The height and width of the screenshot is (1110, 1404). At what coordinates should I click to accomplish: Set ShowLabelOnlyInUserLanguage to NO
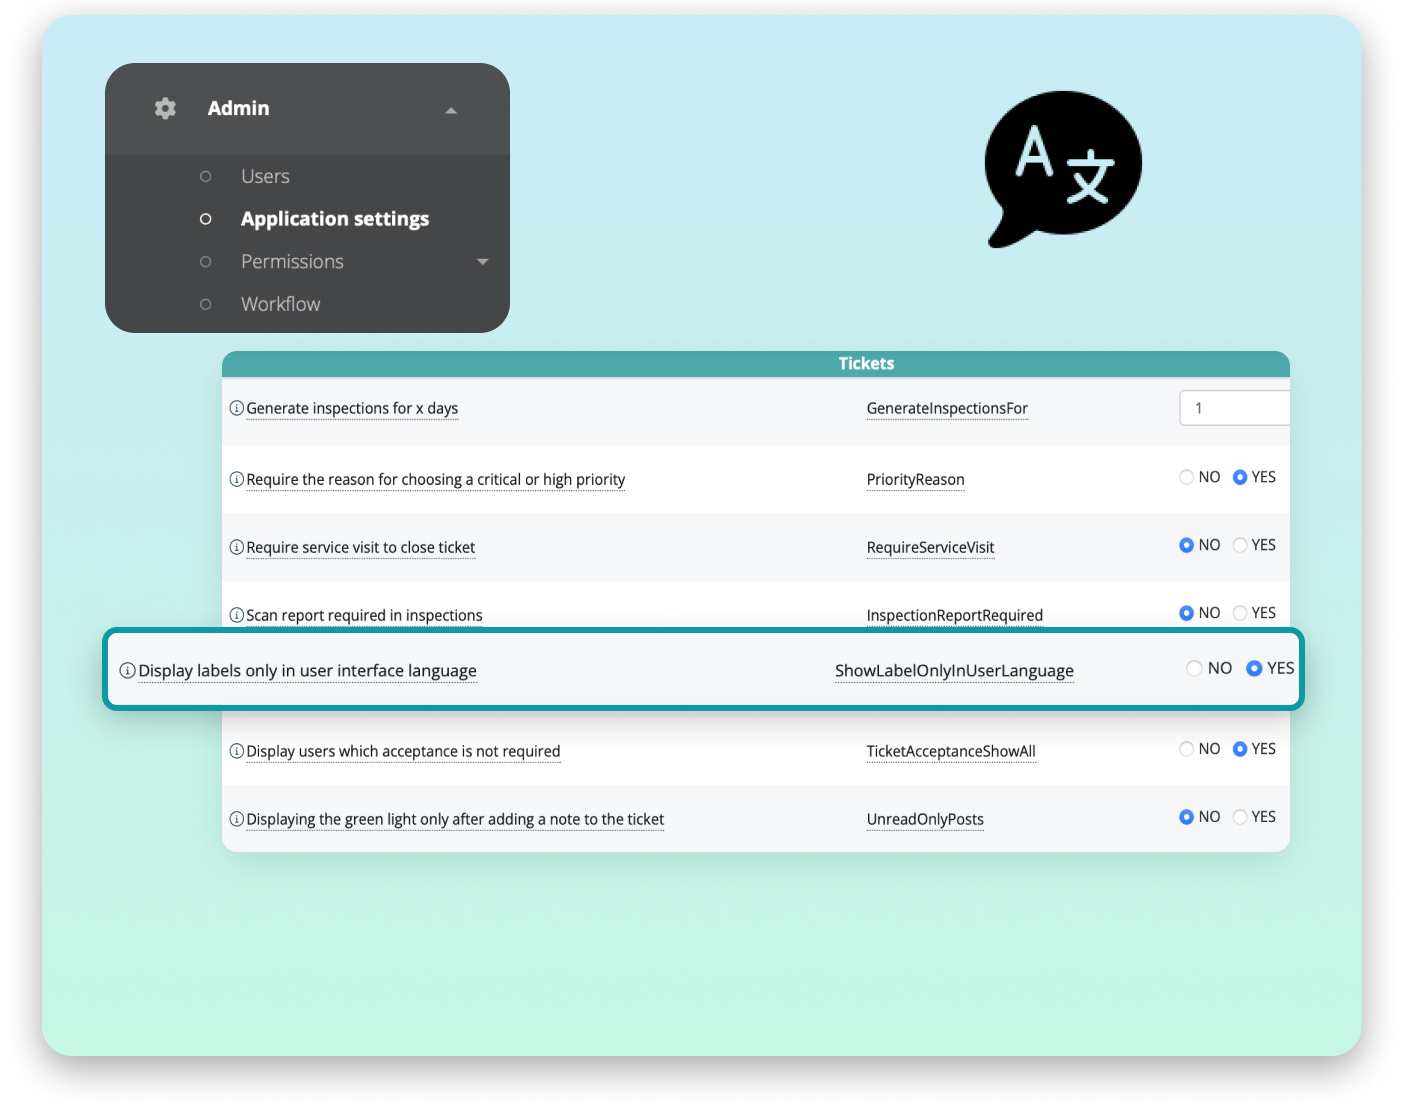point(1194,668)
